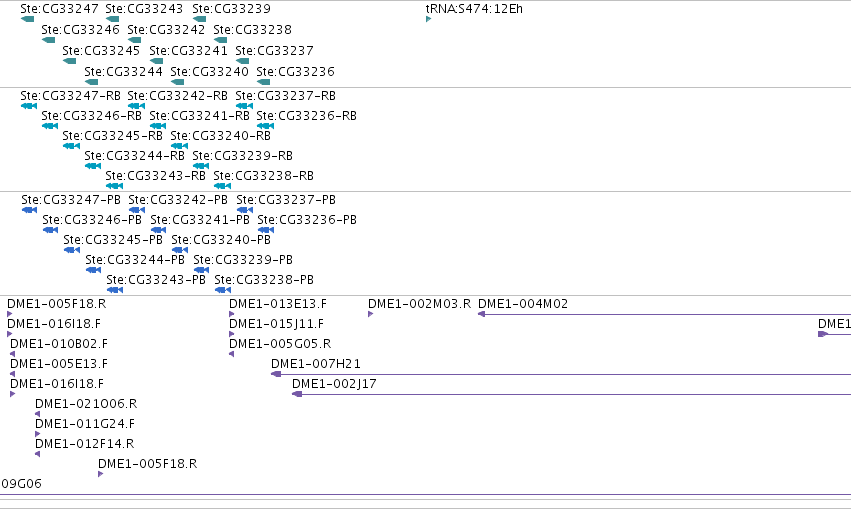Select the Ste:CG33238 gene label

coord(252,30)
